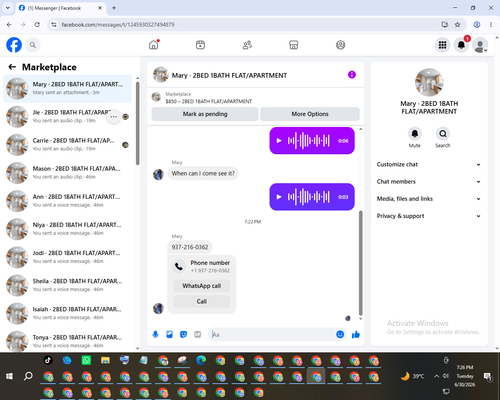Bookmark this page with the star

457,24
